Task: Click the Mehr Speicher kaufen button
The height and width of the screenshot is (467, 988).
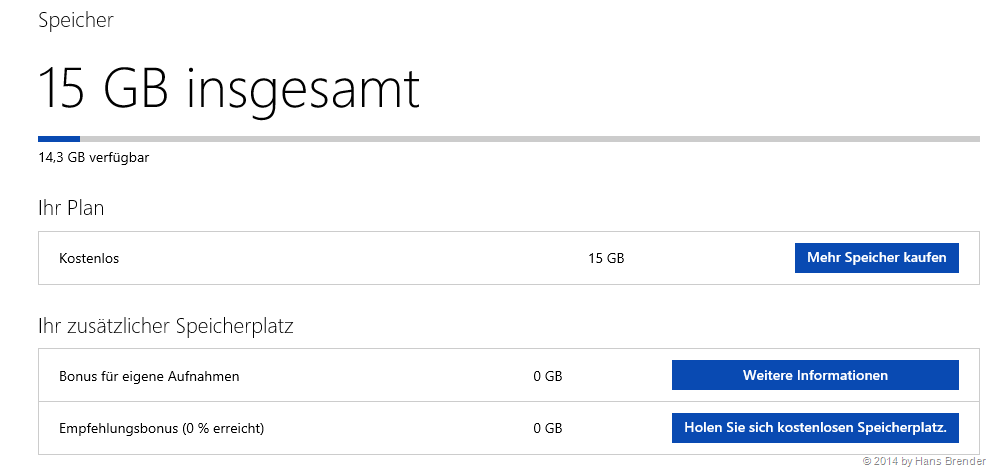Action: click(x=876, y=258)
